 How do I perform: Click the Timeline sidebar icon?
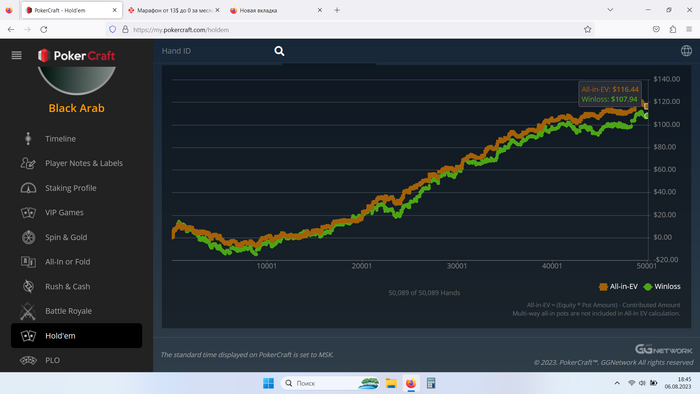pyautogui.click(x=28, y=139)
